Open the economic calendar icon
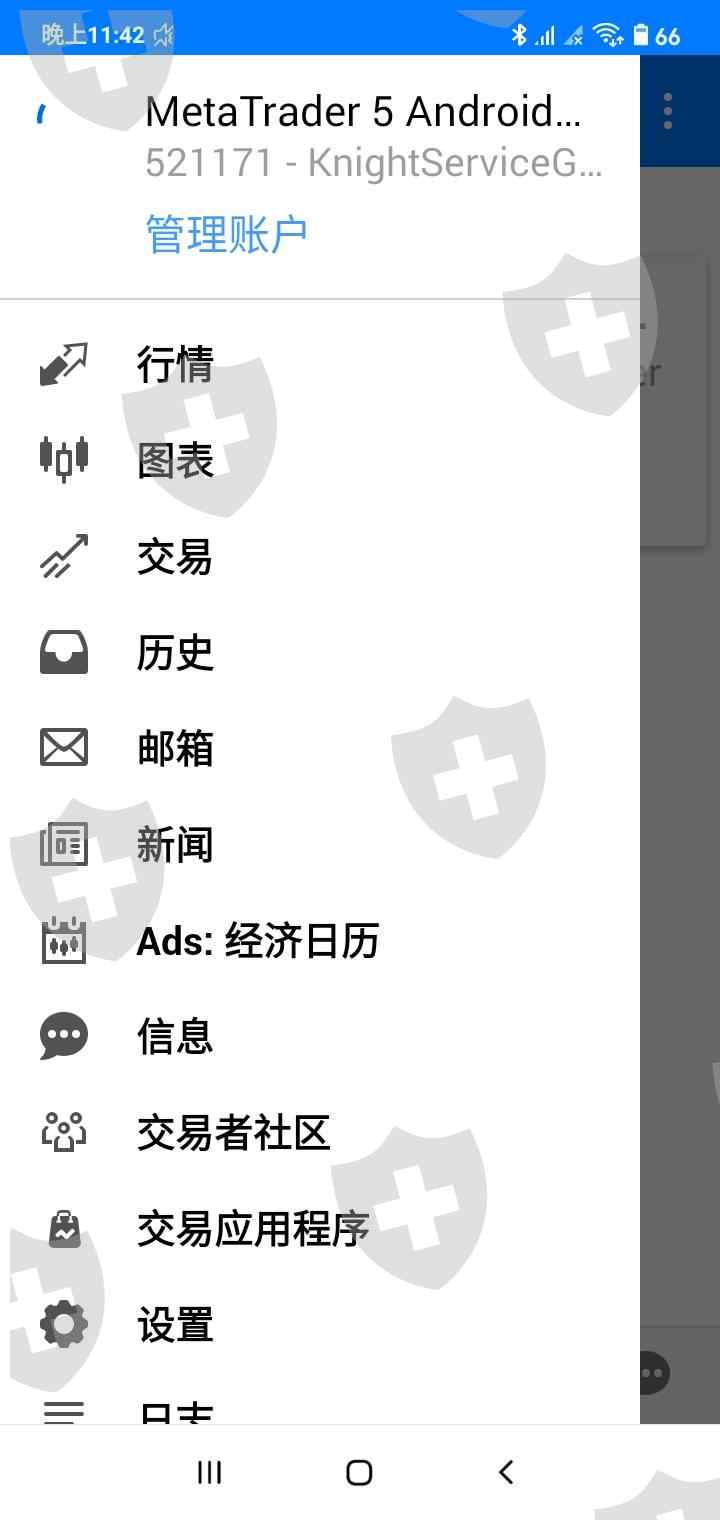 tap(64, 940)
